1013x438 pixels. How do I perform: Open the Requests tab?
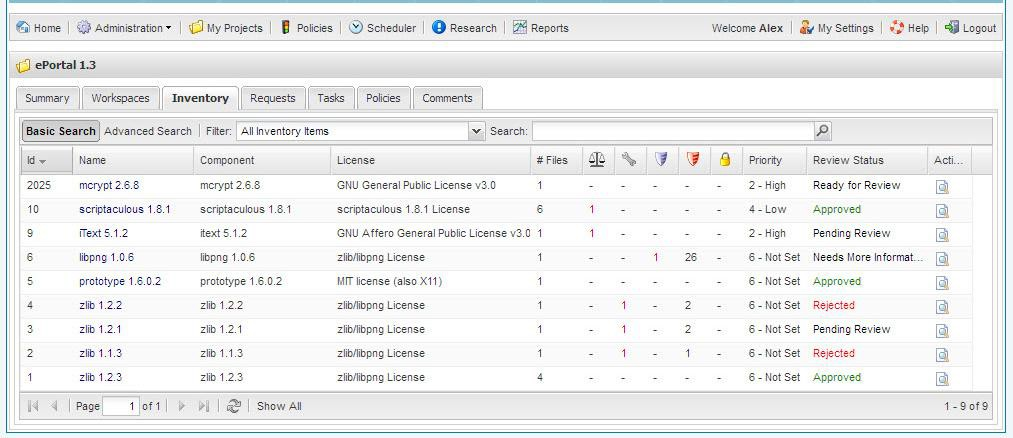click(x=272, y=98)
